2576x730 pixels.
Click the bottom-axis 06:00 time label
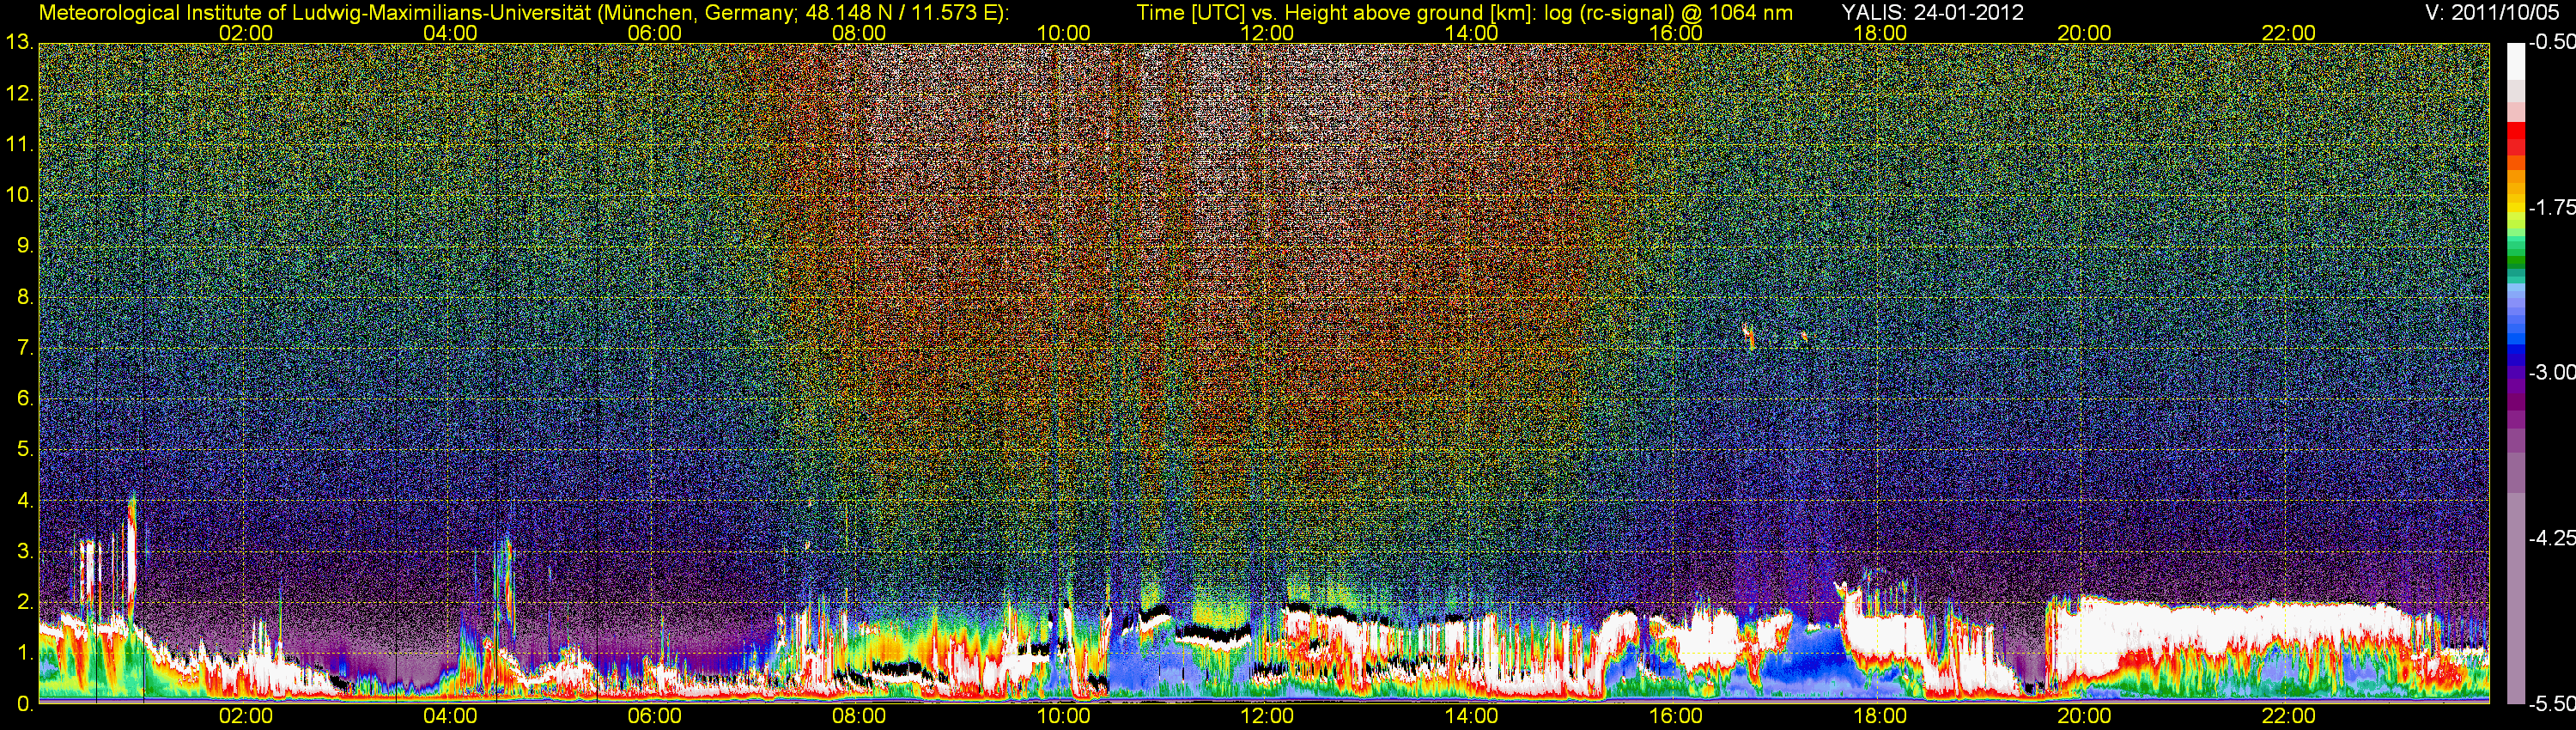[x=655, y=717]
